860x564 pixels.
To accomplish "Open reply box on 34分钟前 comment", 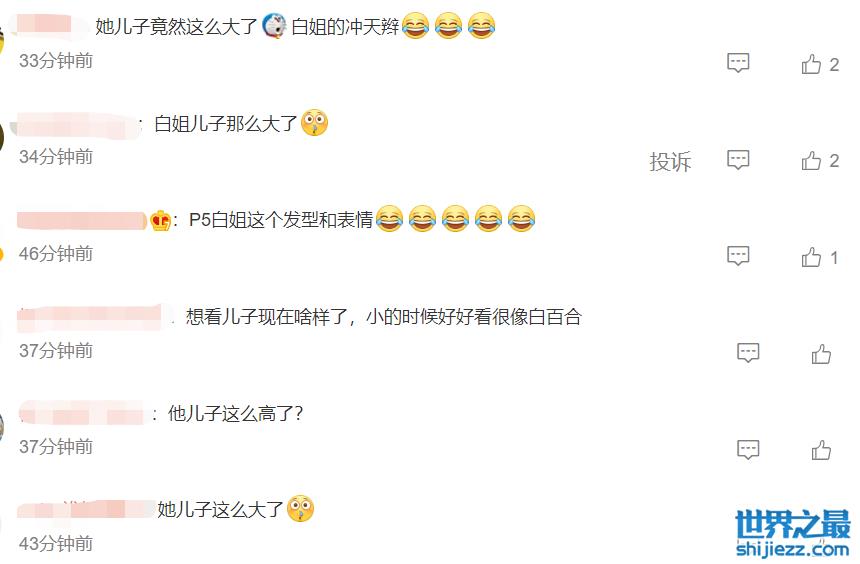I will 738,160.
